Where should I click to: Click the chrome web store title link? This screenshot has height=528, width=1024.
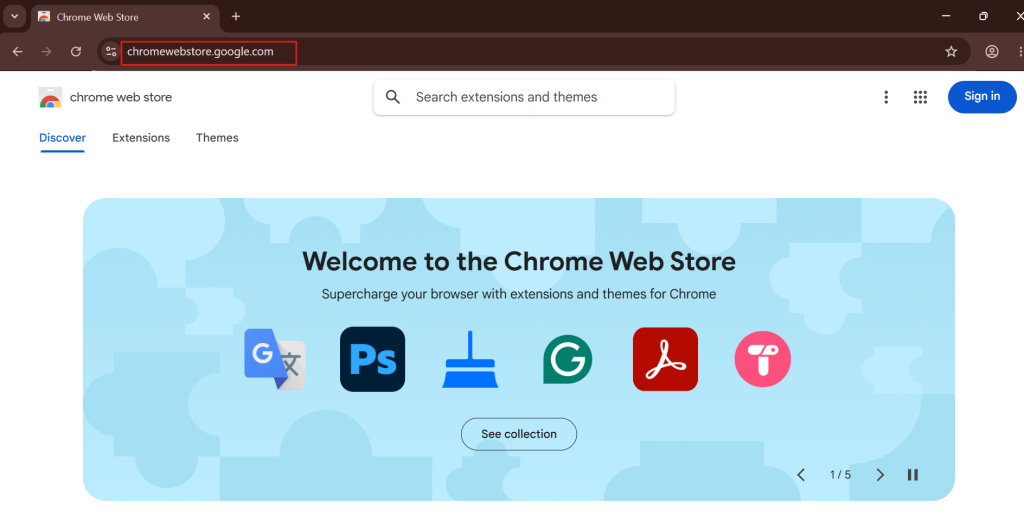[121, 97]
